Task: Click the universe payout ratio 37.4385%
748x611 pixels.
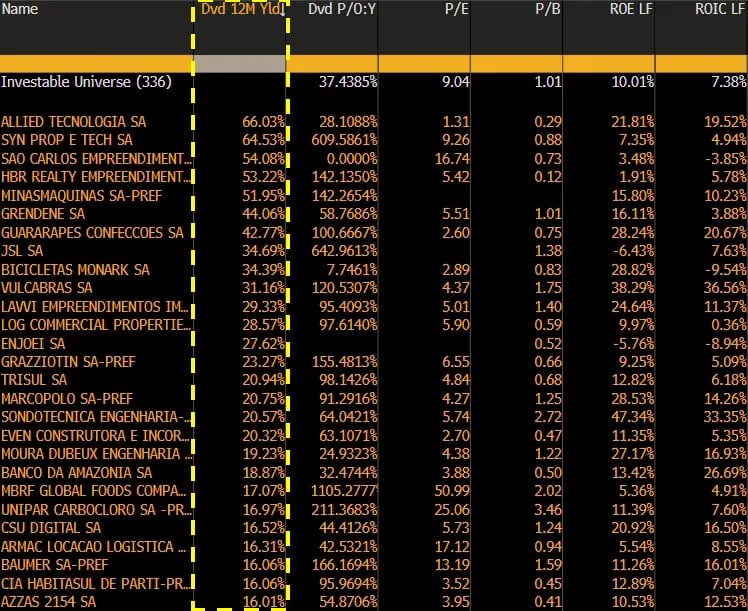Action: [348, 82]
